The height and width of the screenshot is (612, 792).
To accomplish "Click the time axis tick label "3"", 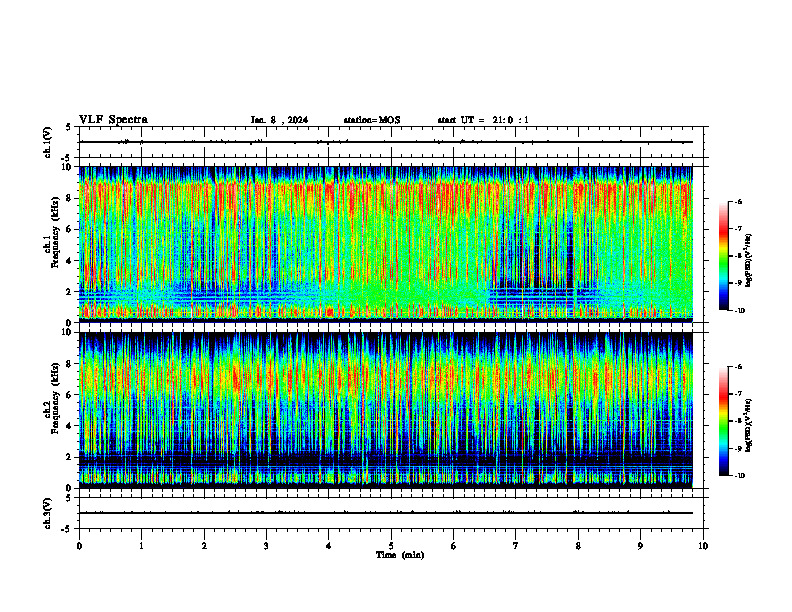I will pos(266,546).
